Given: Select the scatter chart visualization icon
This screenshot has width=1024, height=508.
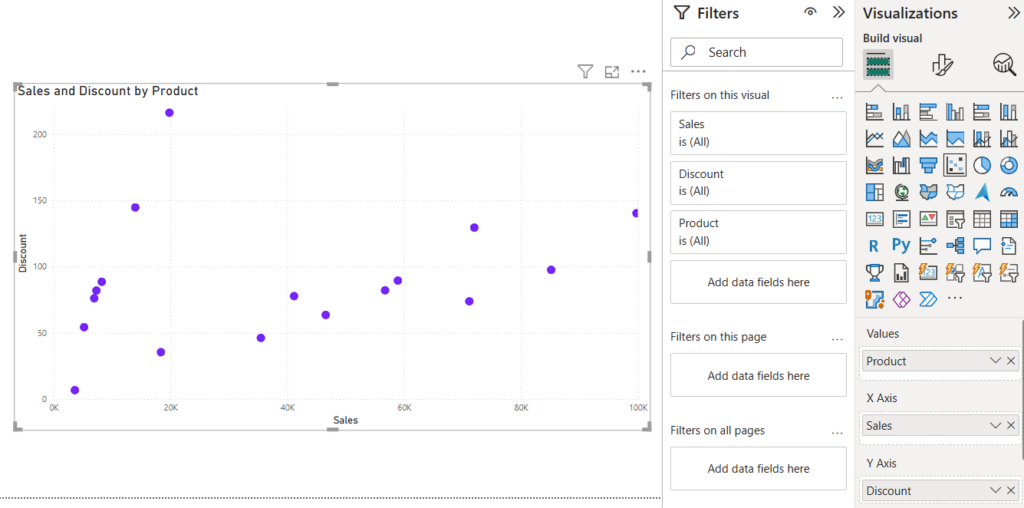Looking at the screenshot, I should (x=955, y=165).
